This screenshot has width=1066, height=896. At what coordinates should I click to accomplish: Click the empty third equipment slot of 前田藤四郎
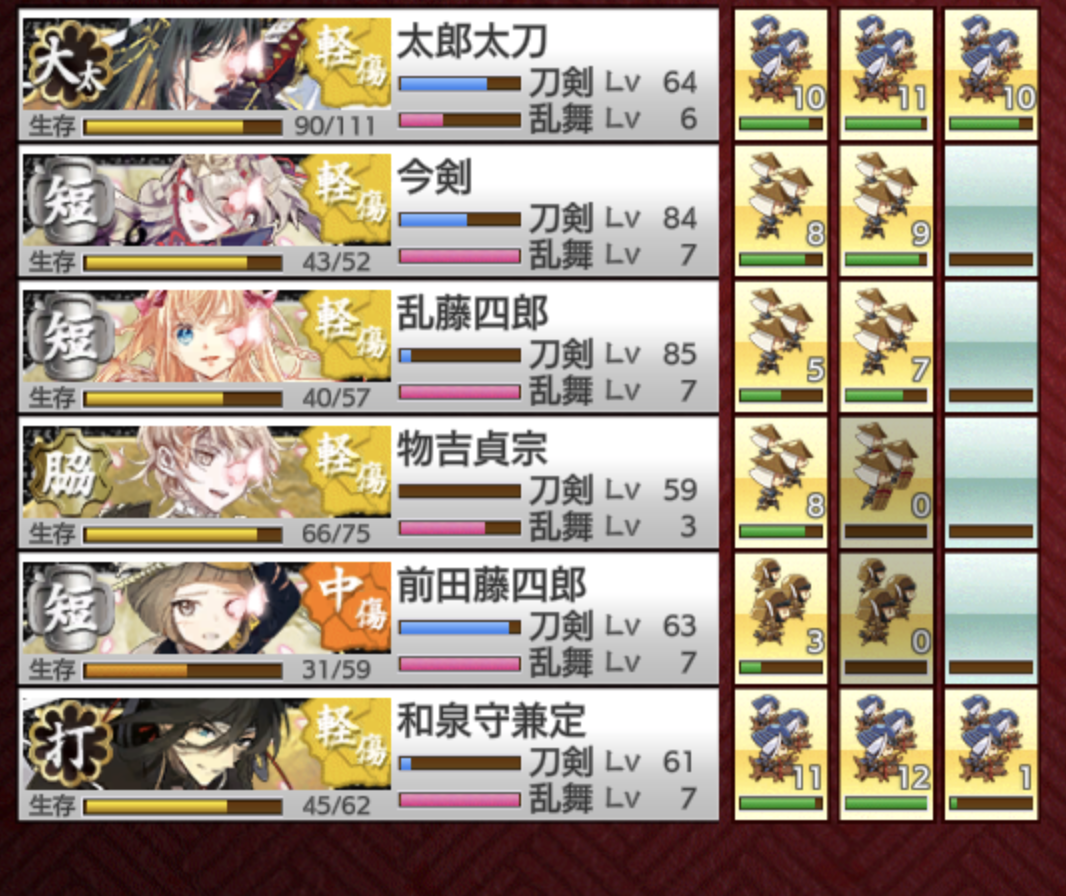(x=991, y=619)
